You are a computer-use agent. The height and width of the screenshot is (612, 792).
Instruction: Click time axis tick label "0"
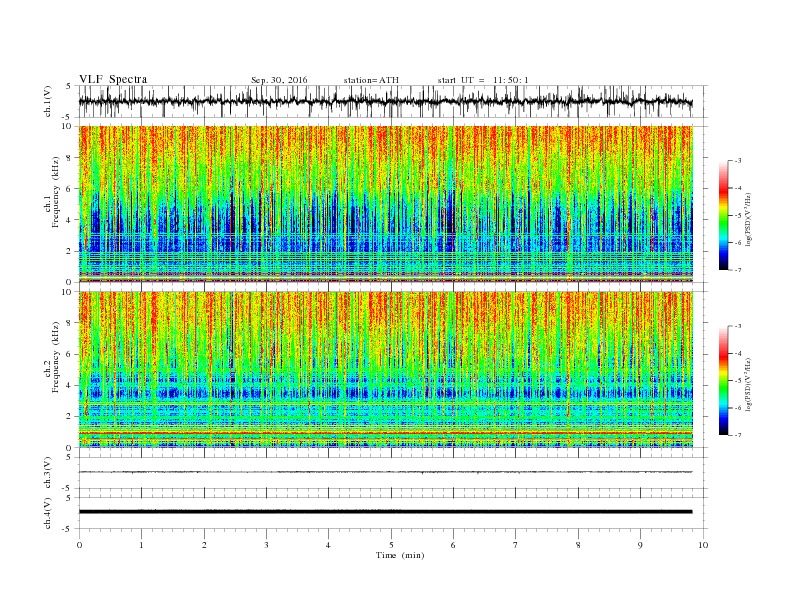point(79,545)
